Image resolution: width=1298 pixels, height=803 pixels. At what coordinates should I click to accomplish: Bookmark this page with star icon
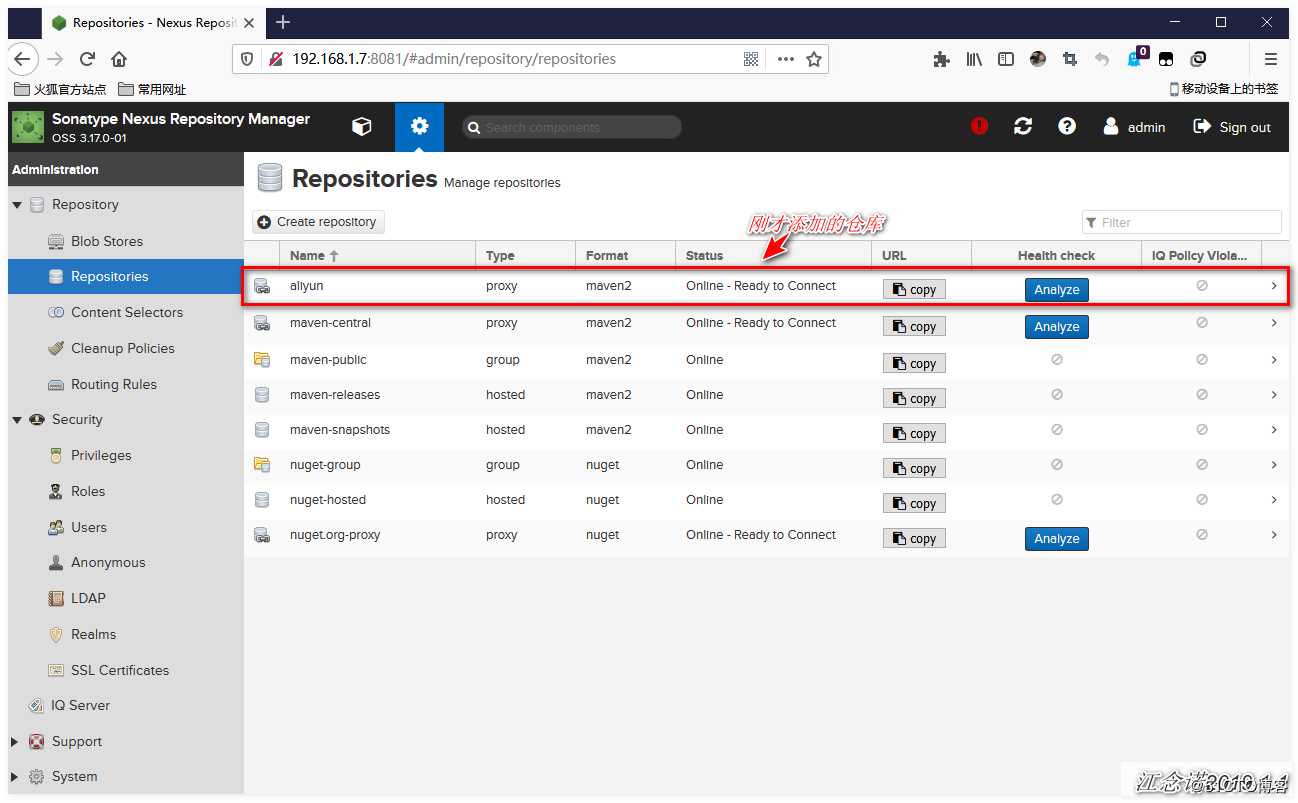coord(814,59)
